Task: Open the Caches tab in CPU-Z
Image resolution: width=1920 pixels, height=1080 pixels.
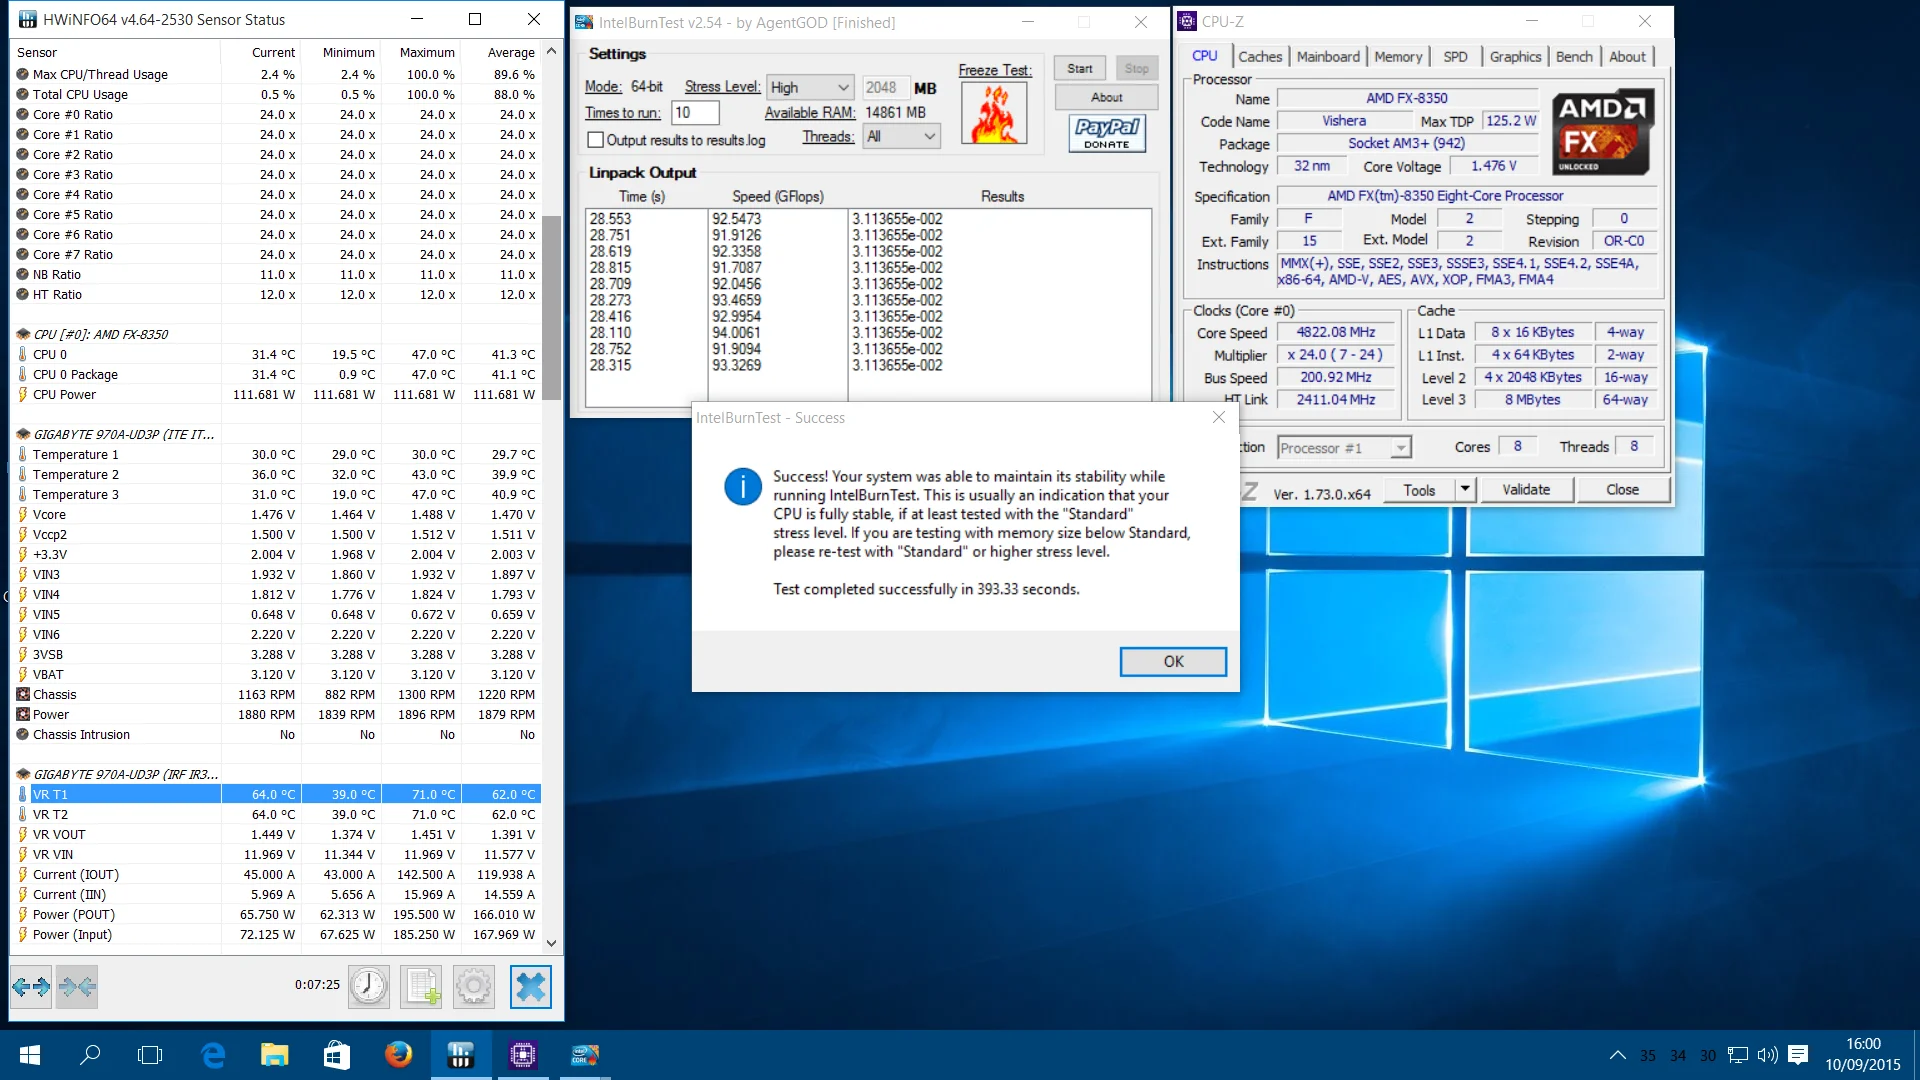Action: [x=1259, y=57]
